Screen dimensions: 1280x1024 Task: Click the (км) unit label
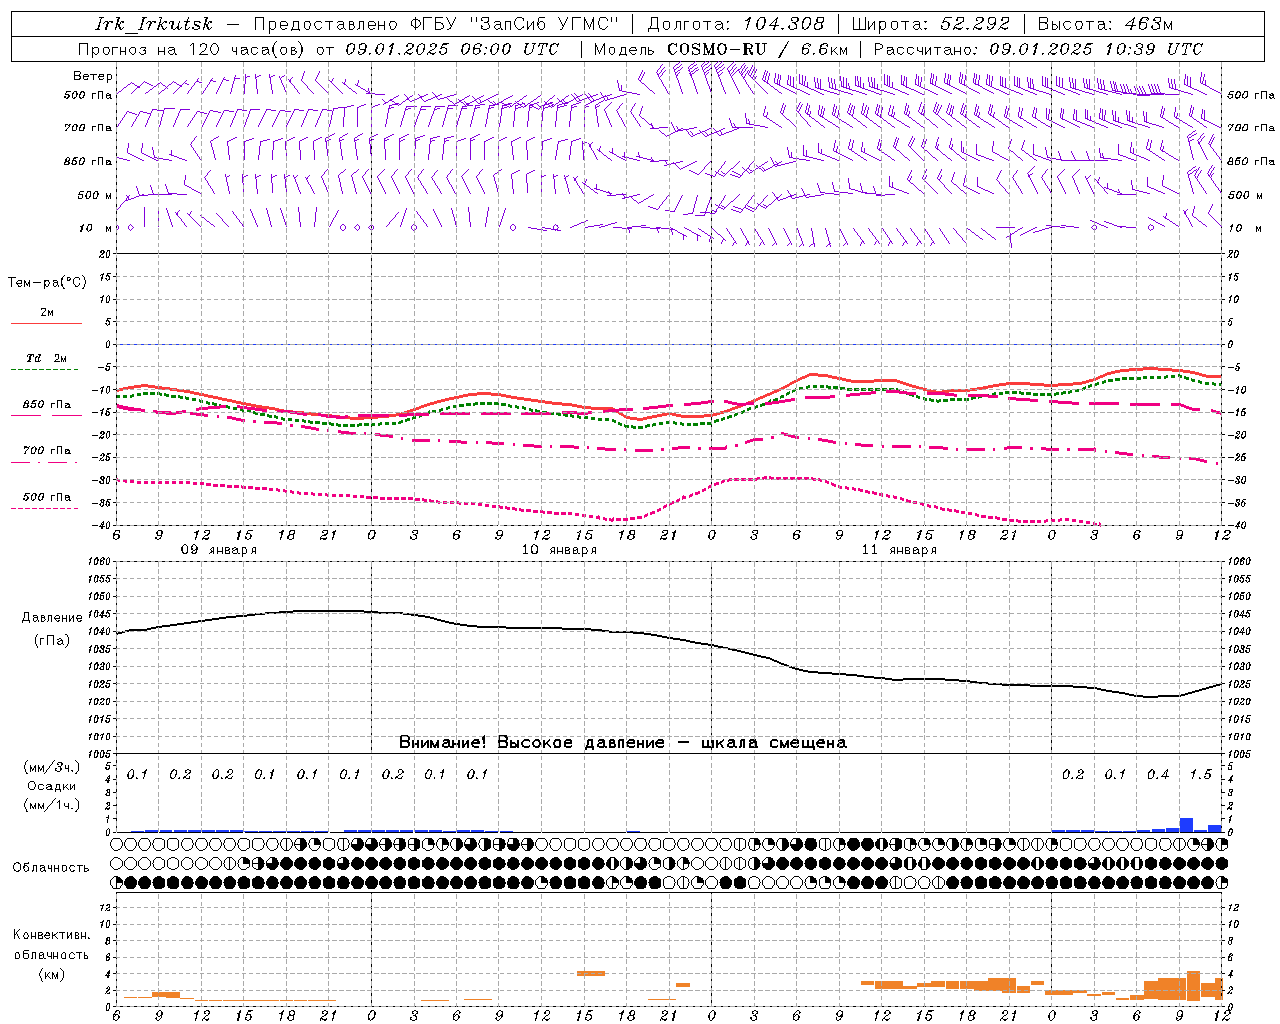(51, 974)
